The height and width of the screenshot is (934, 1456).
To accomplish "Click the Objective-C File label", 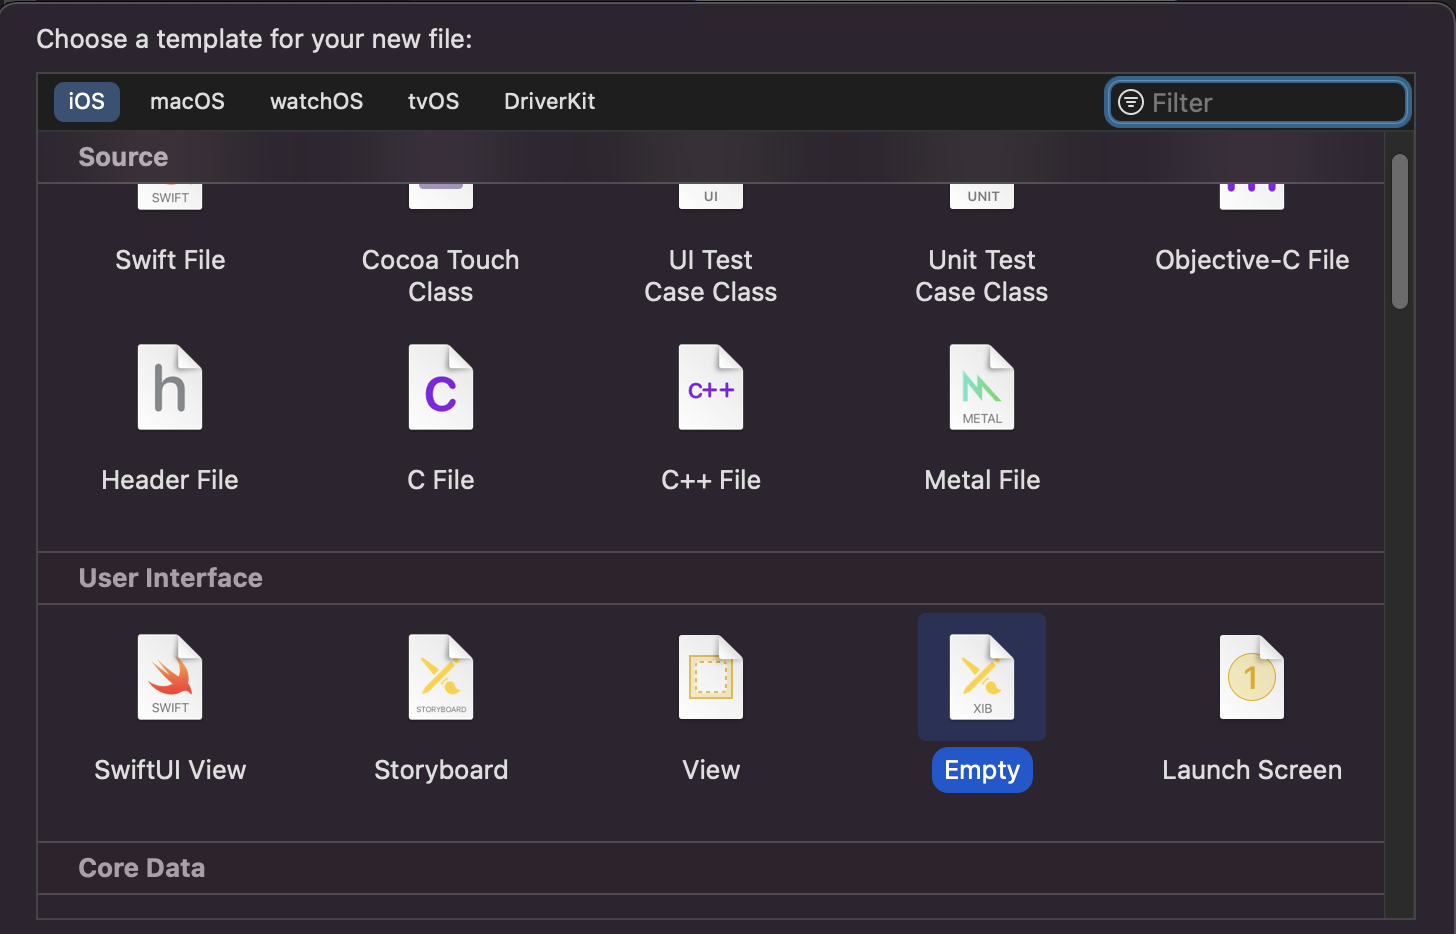I will (x=1252, y=260).
